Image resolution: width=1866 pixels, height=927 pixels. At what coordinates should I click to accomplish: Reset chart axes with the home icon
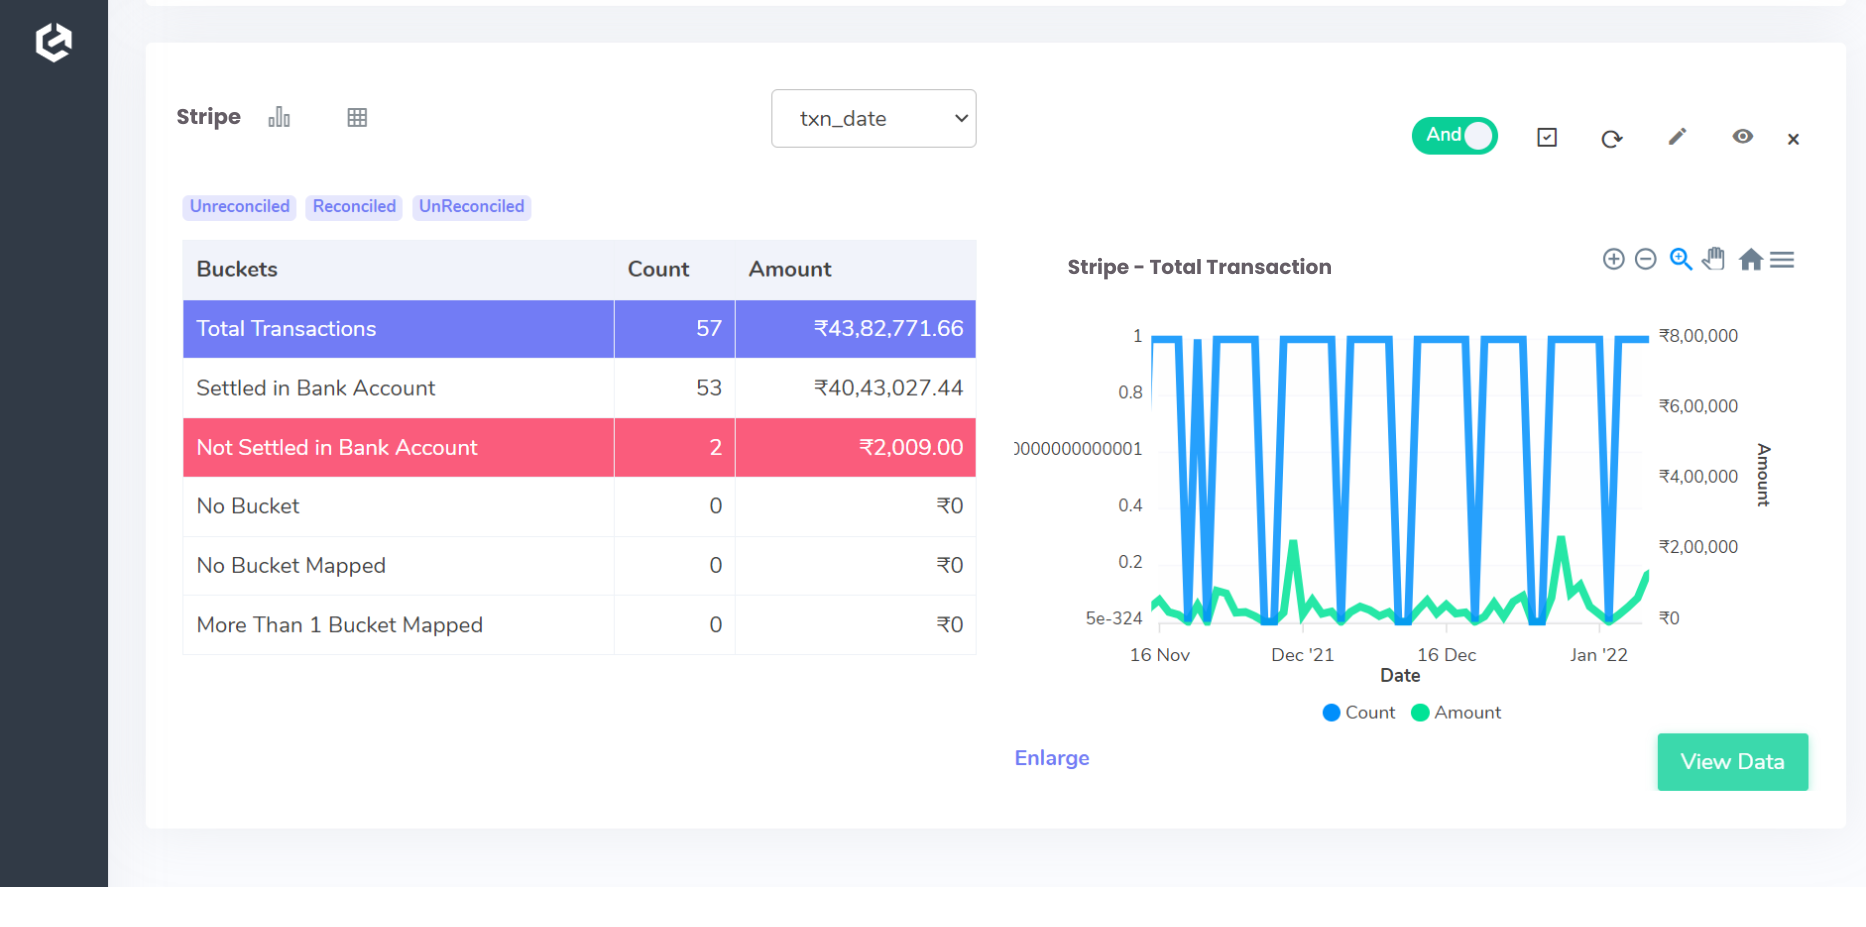tap(1751, 259)
